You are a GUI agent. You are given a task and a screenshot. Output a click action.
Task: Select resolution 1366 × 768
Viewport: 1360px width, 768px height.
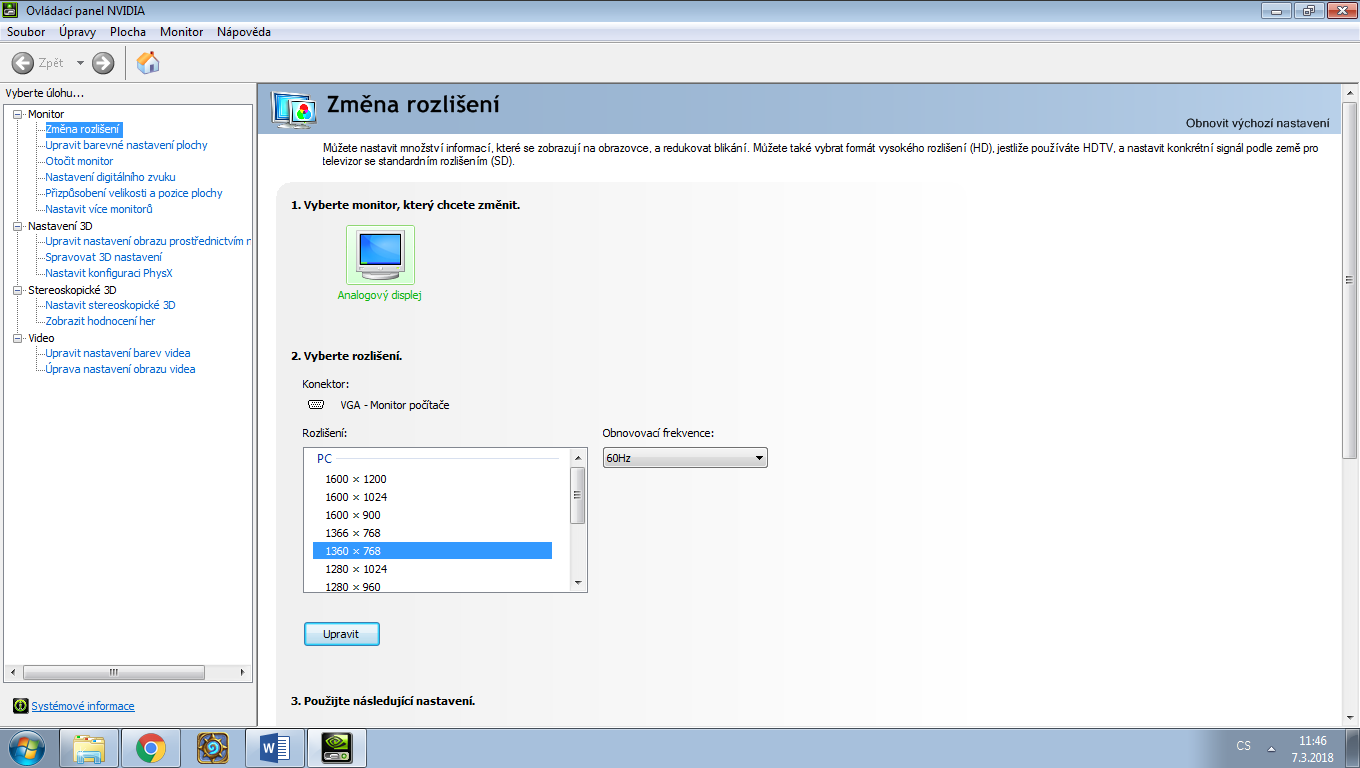point(432,533)
